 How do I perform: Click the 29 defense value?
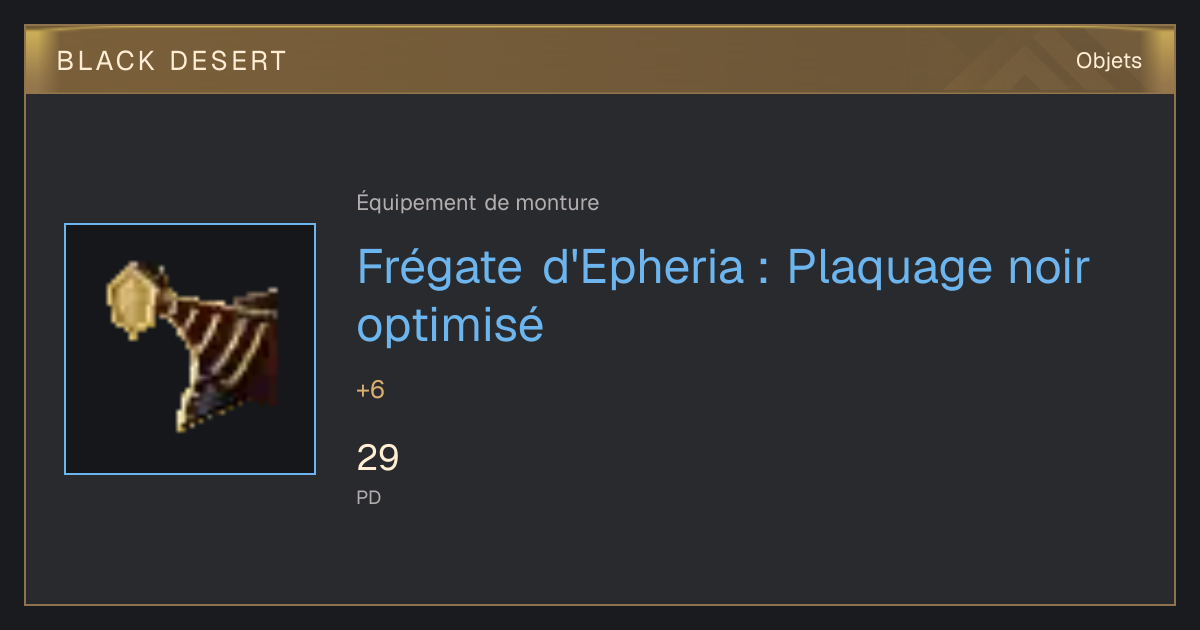click(x=378, y=457)
